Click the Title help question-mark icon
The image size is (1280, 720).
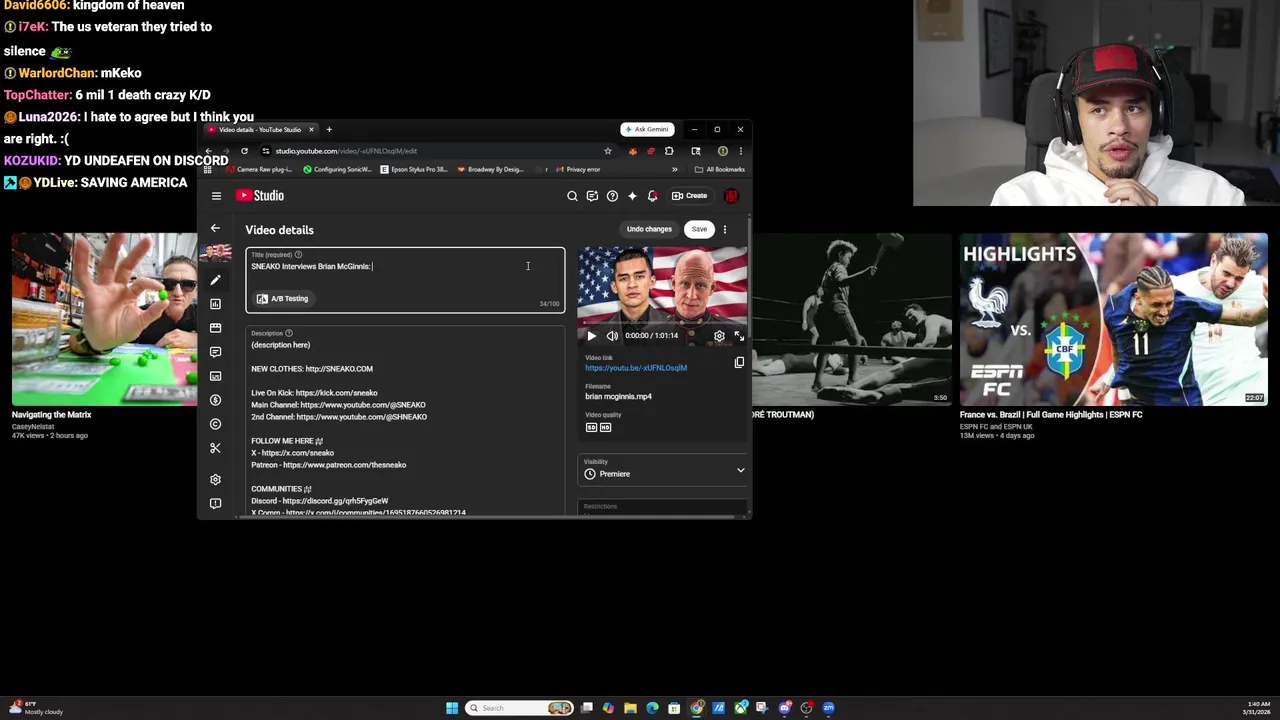[298, 255]
